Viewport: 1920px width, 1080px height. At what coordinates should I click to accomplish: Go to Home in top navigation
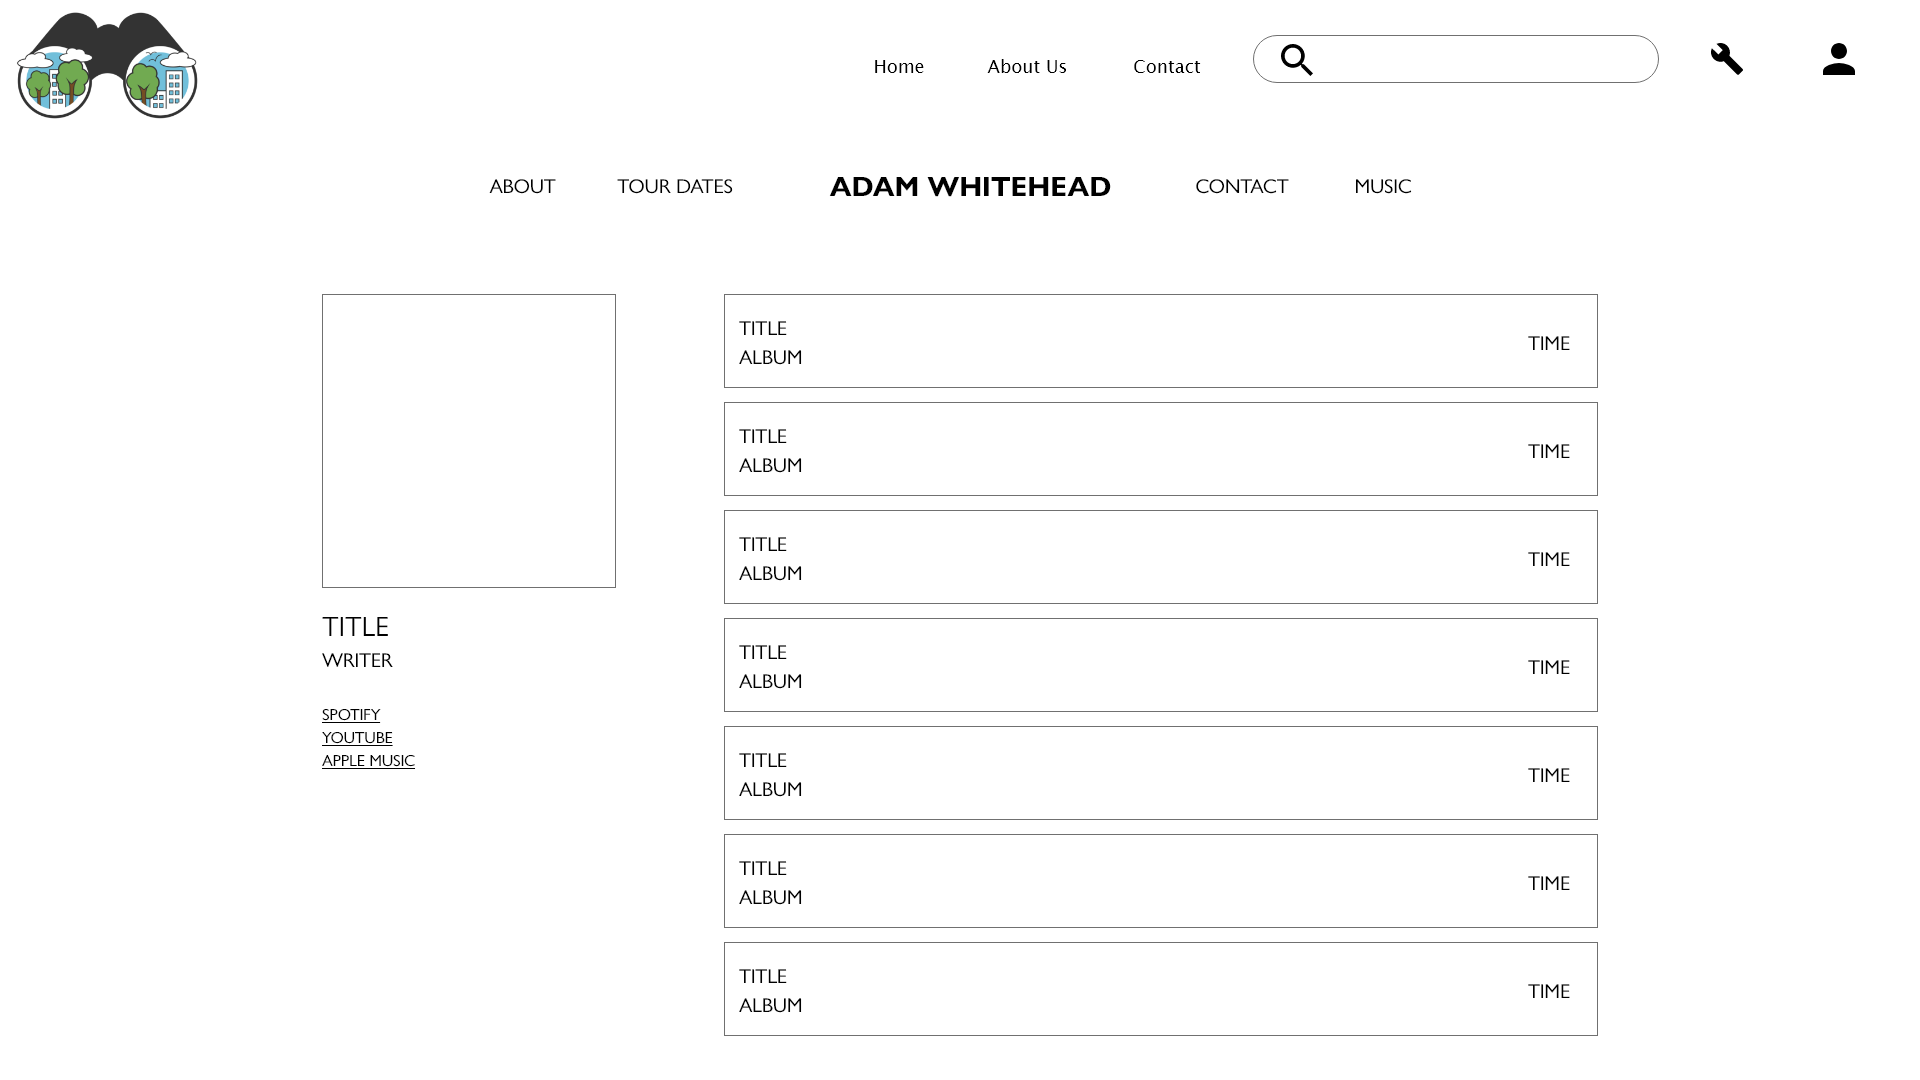898,66
